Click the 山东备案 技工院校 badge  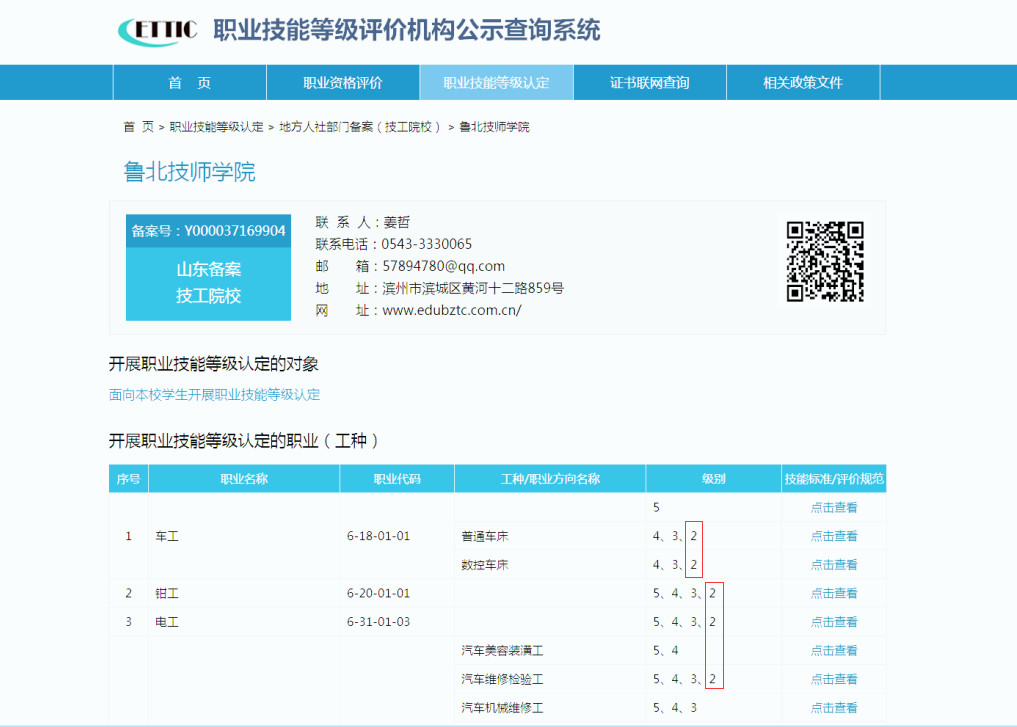pyautogui.click(x=208, y=283)
